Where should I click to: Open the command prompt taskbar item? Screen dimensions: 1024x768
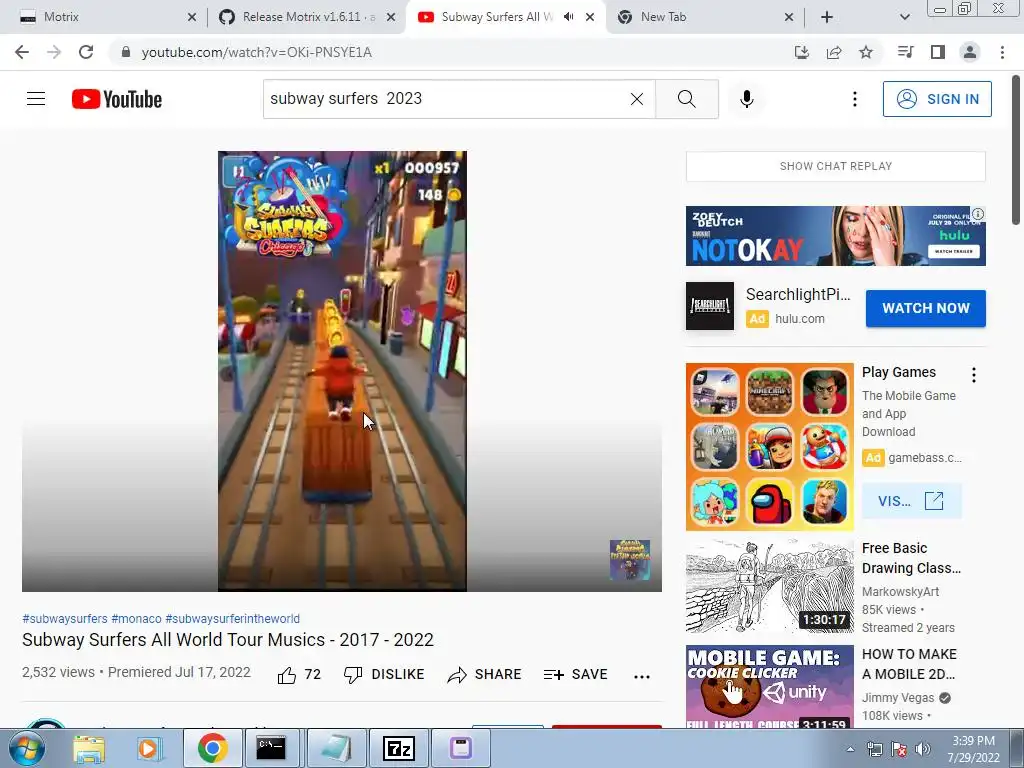click(271, 748)
